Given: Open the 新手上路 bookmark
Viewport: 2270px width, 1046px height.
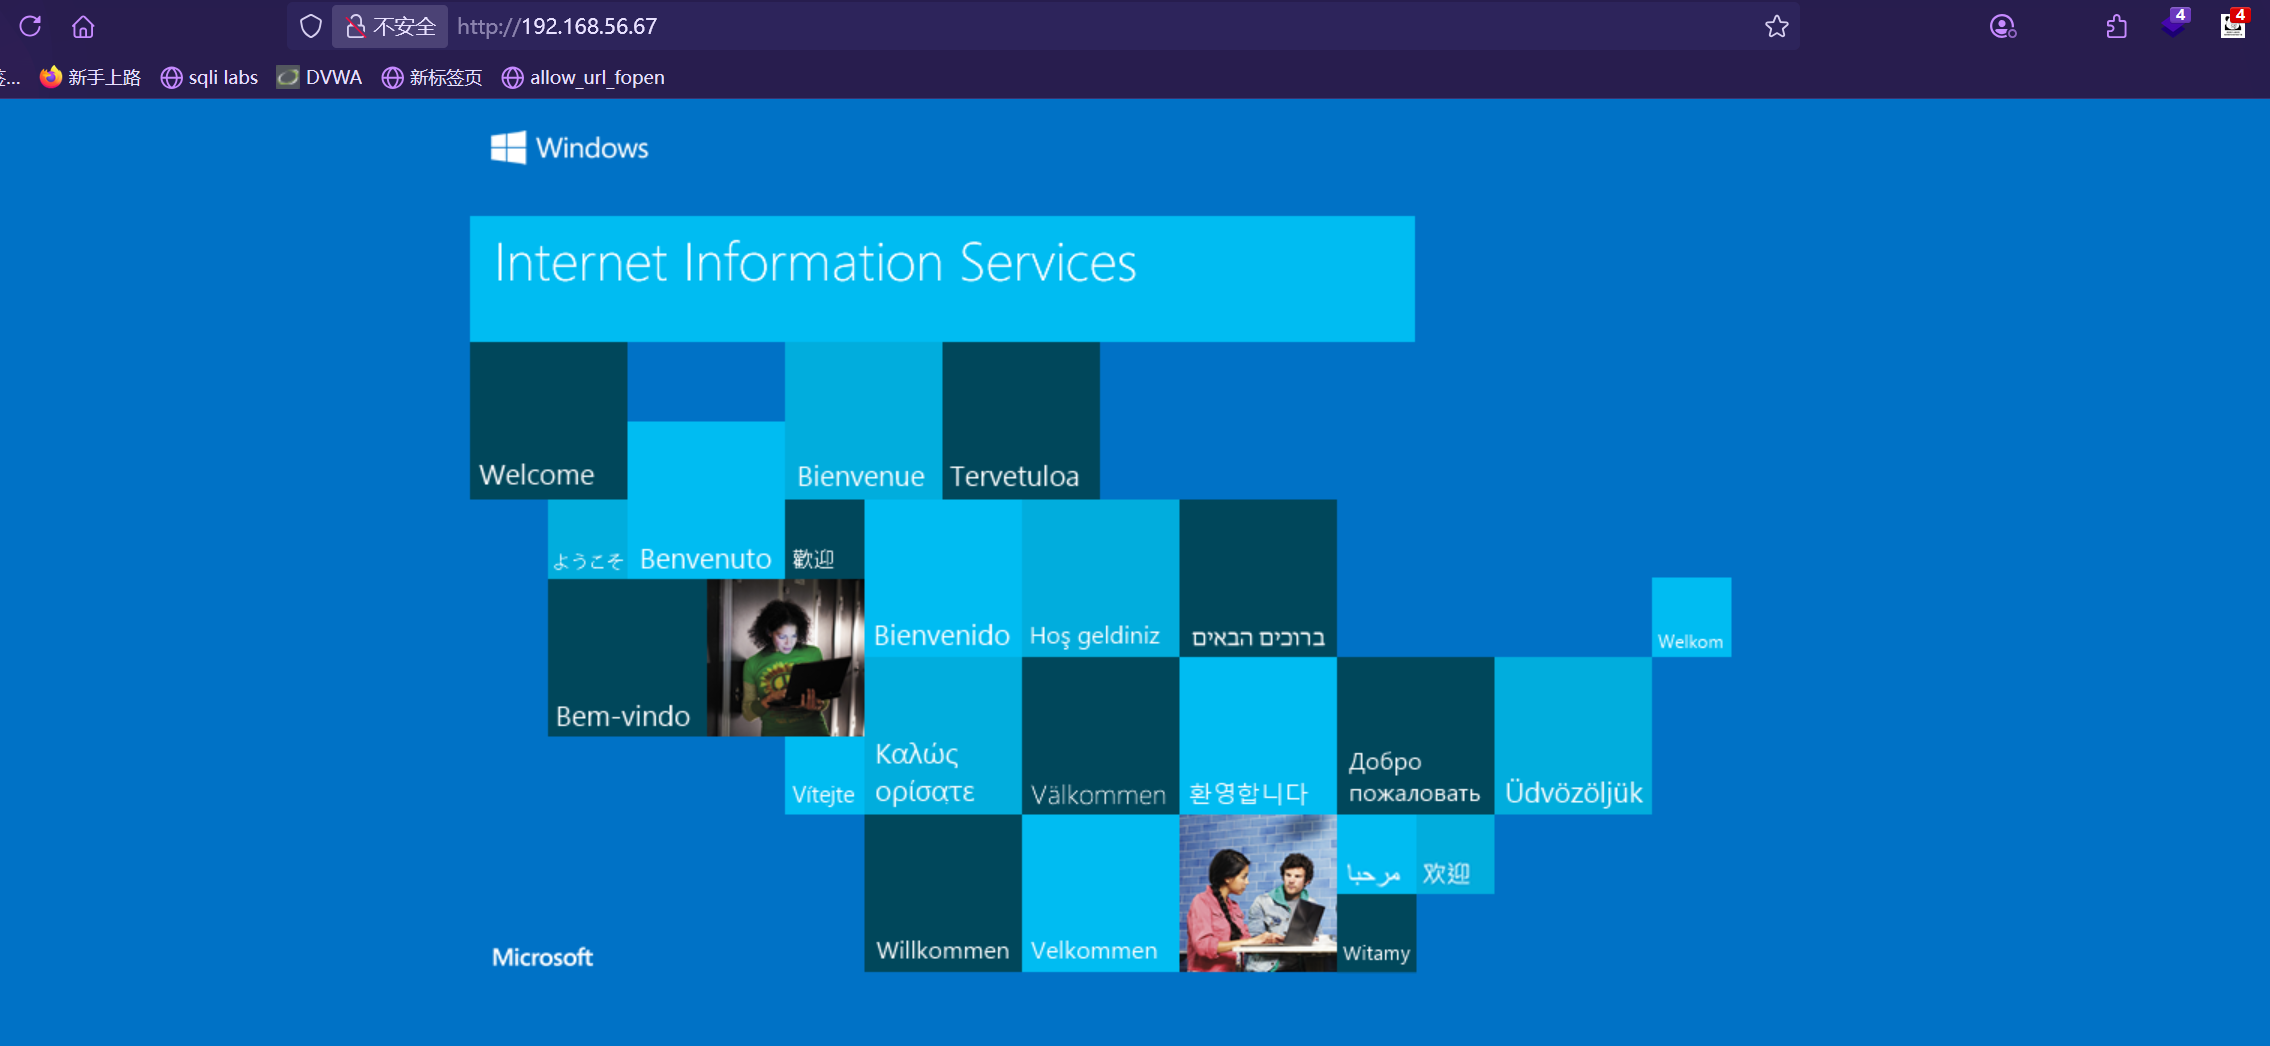Looking at the screenshot, I should 91,77.
